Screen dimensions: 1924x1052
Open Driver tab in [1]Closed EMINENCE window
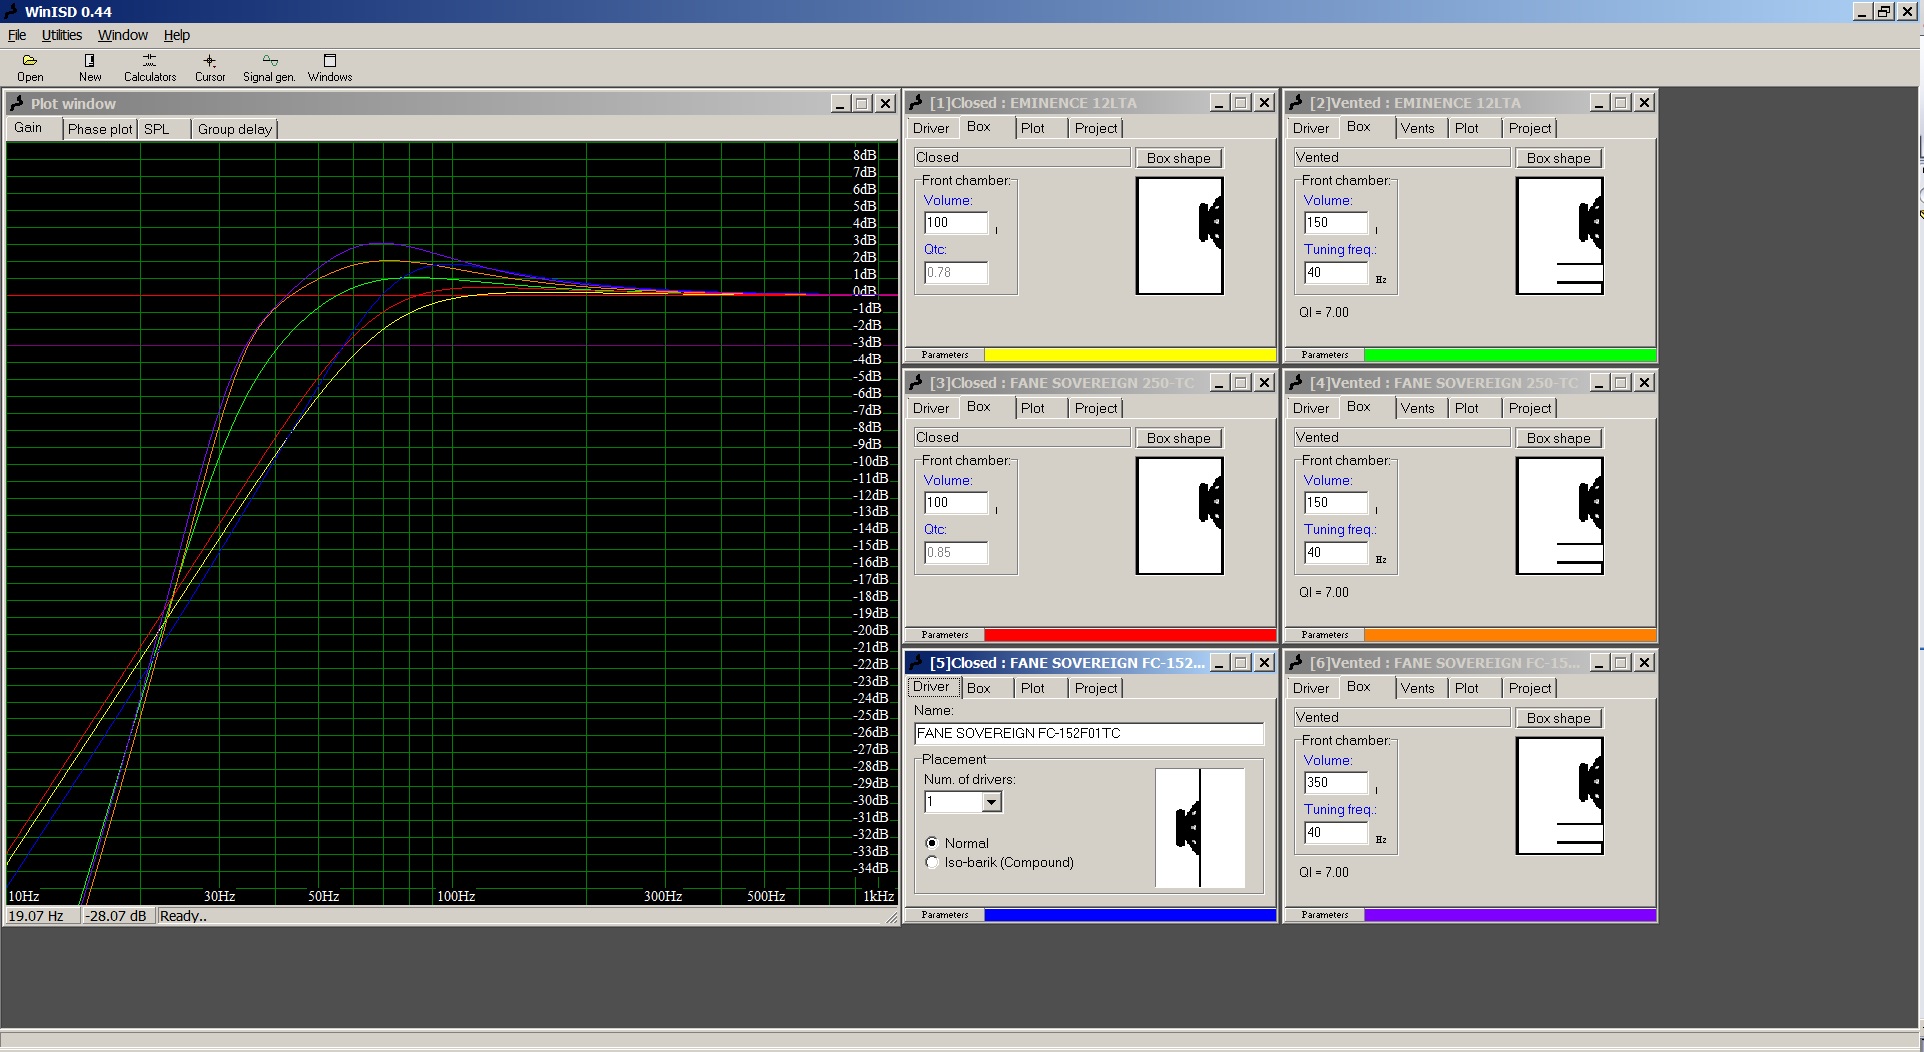click(x=931, y=128)
